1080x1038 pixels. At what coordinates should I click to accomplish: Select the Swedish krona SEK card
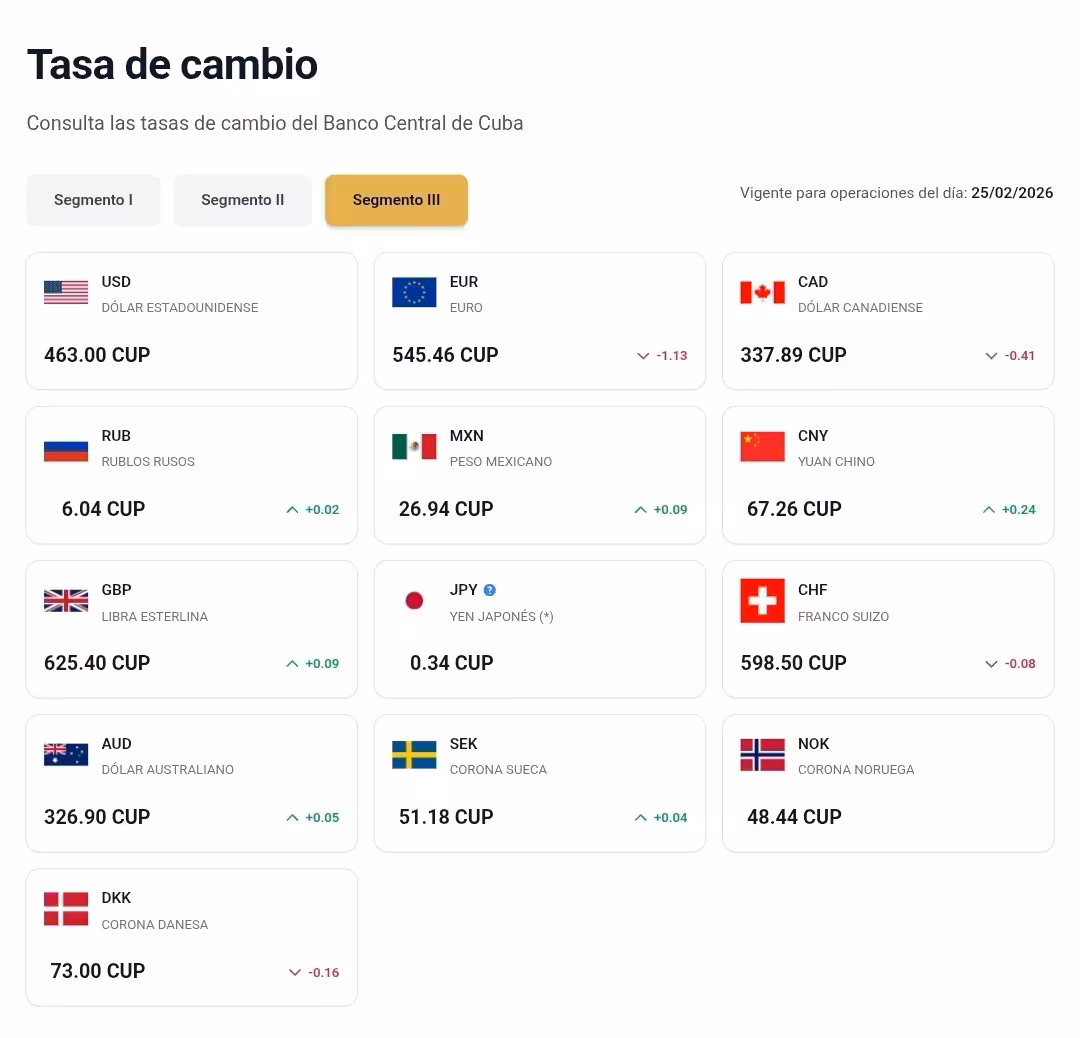click(x=539, y=783)
